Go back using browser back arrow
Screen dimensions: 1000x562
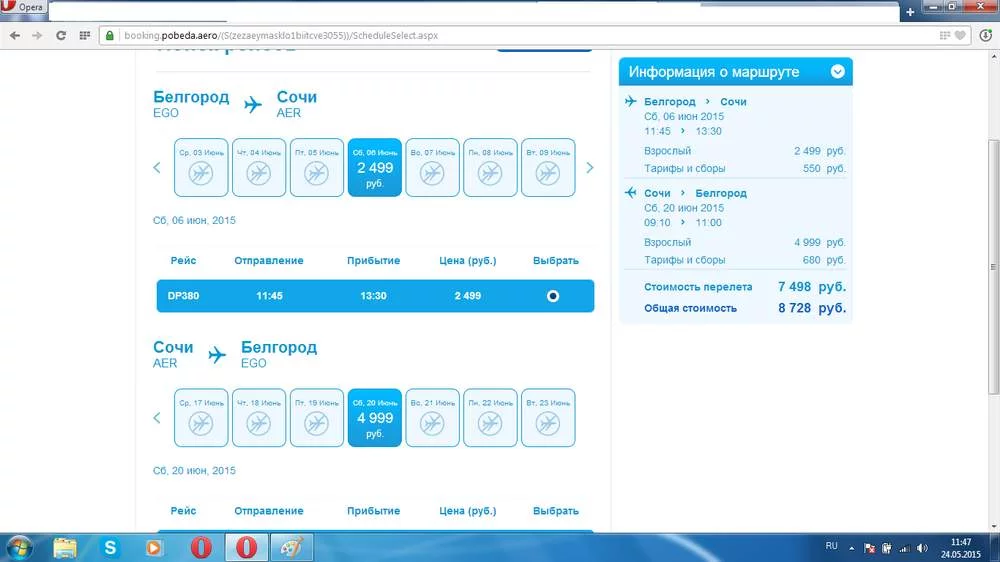click(x=15, y=36)
